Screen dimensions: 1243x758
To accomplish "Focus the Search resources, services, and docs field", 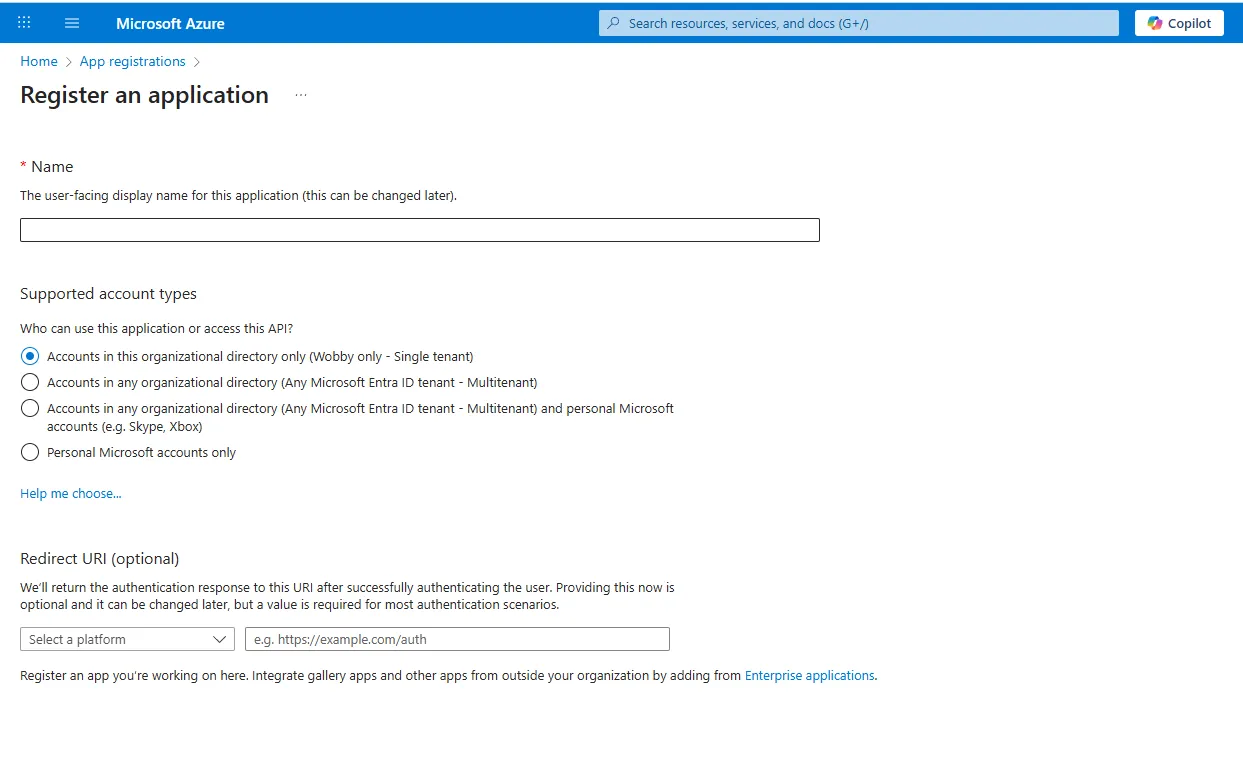I will pyautogui.click(x=860, y=23).
